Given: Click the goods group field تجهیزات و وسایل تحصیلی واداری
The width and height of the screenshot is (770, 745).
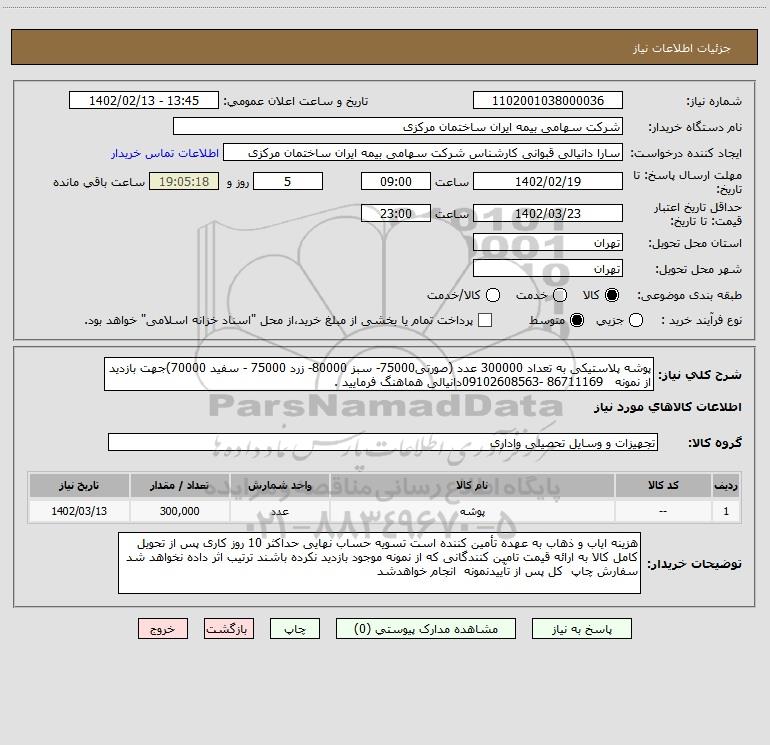Looking at the screenshot, I should [383, 443].
